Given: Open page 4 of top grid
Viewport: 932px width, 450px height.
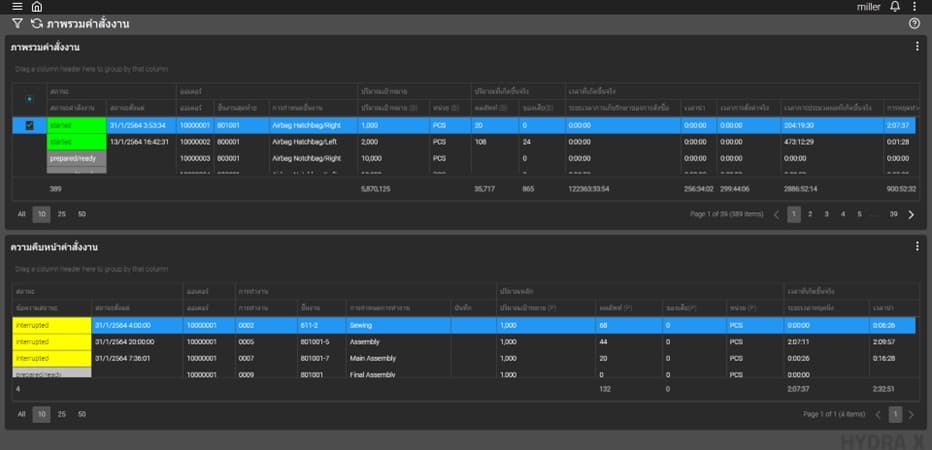Looking at the screenshot, I should pos(843,215).
